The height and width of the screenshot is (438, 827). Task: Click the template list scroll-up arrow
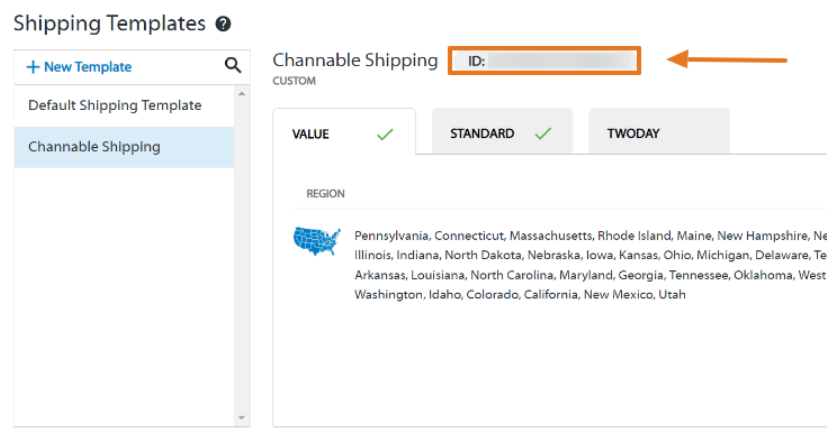click(241, 94)
